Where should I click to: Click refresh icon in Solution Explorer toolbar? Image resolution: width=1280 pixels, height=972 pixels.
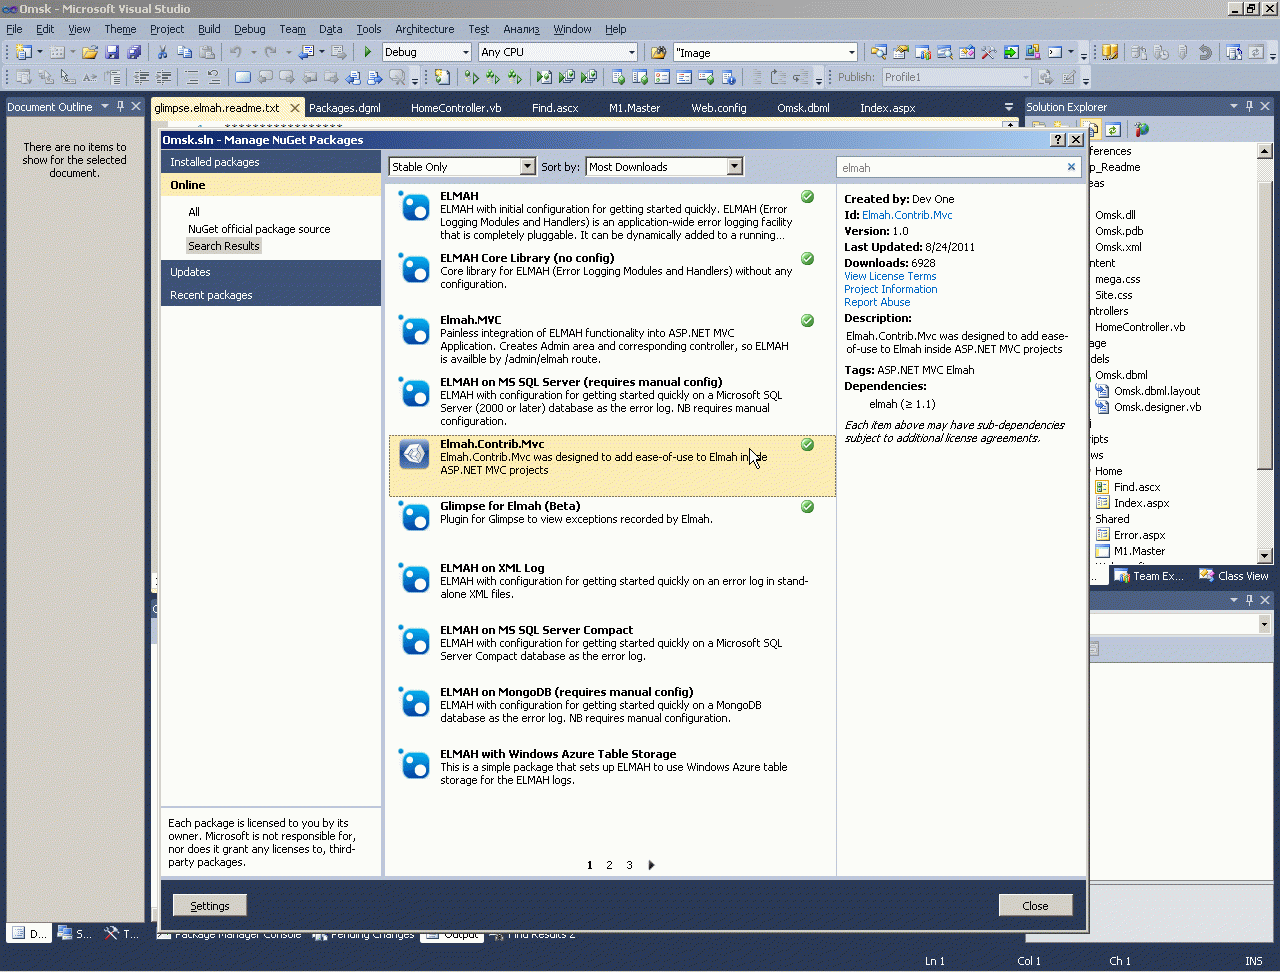pos(1113,129)
